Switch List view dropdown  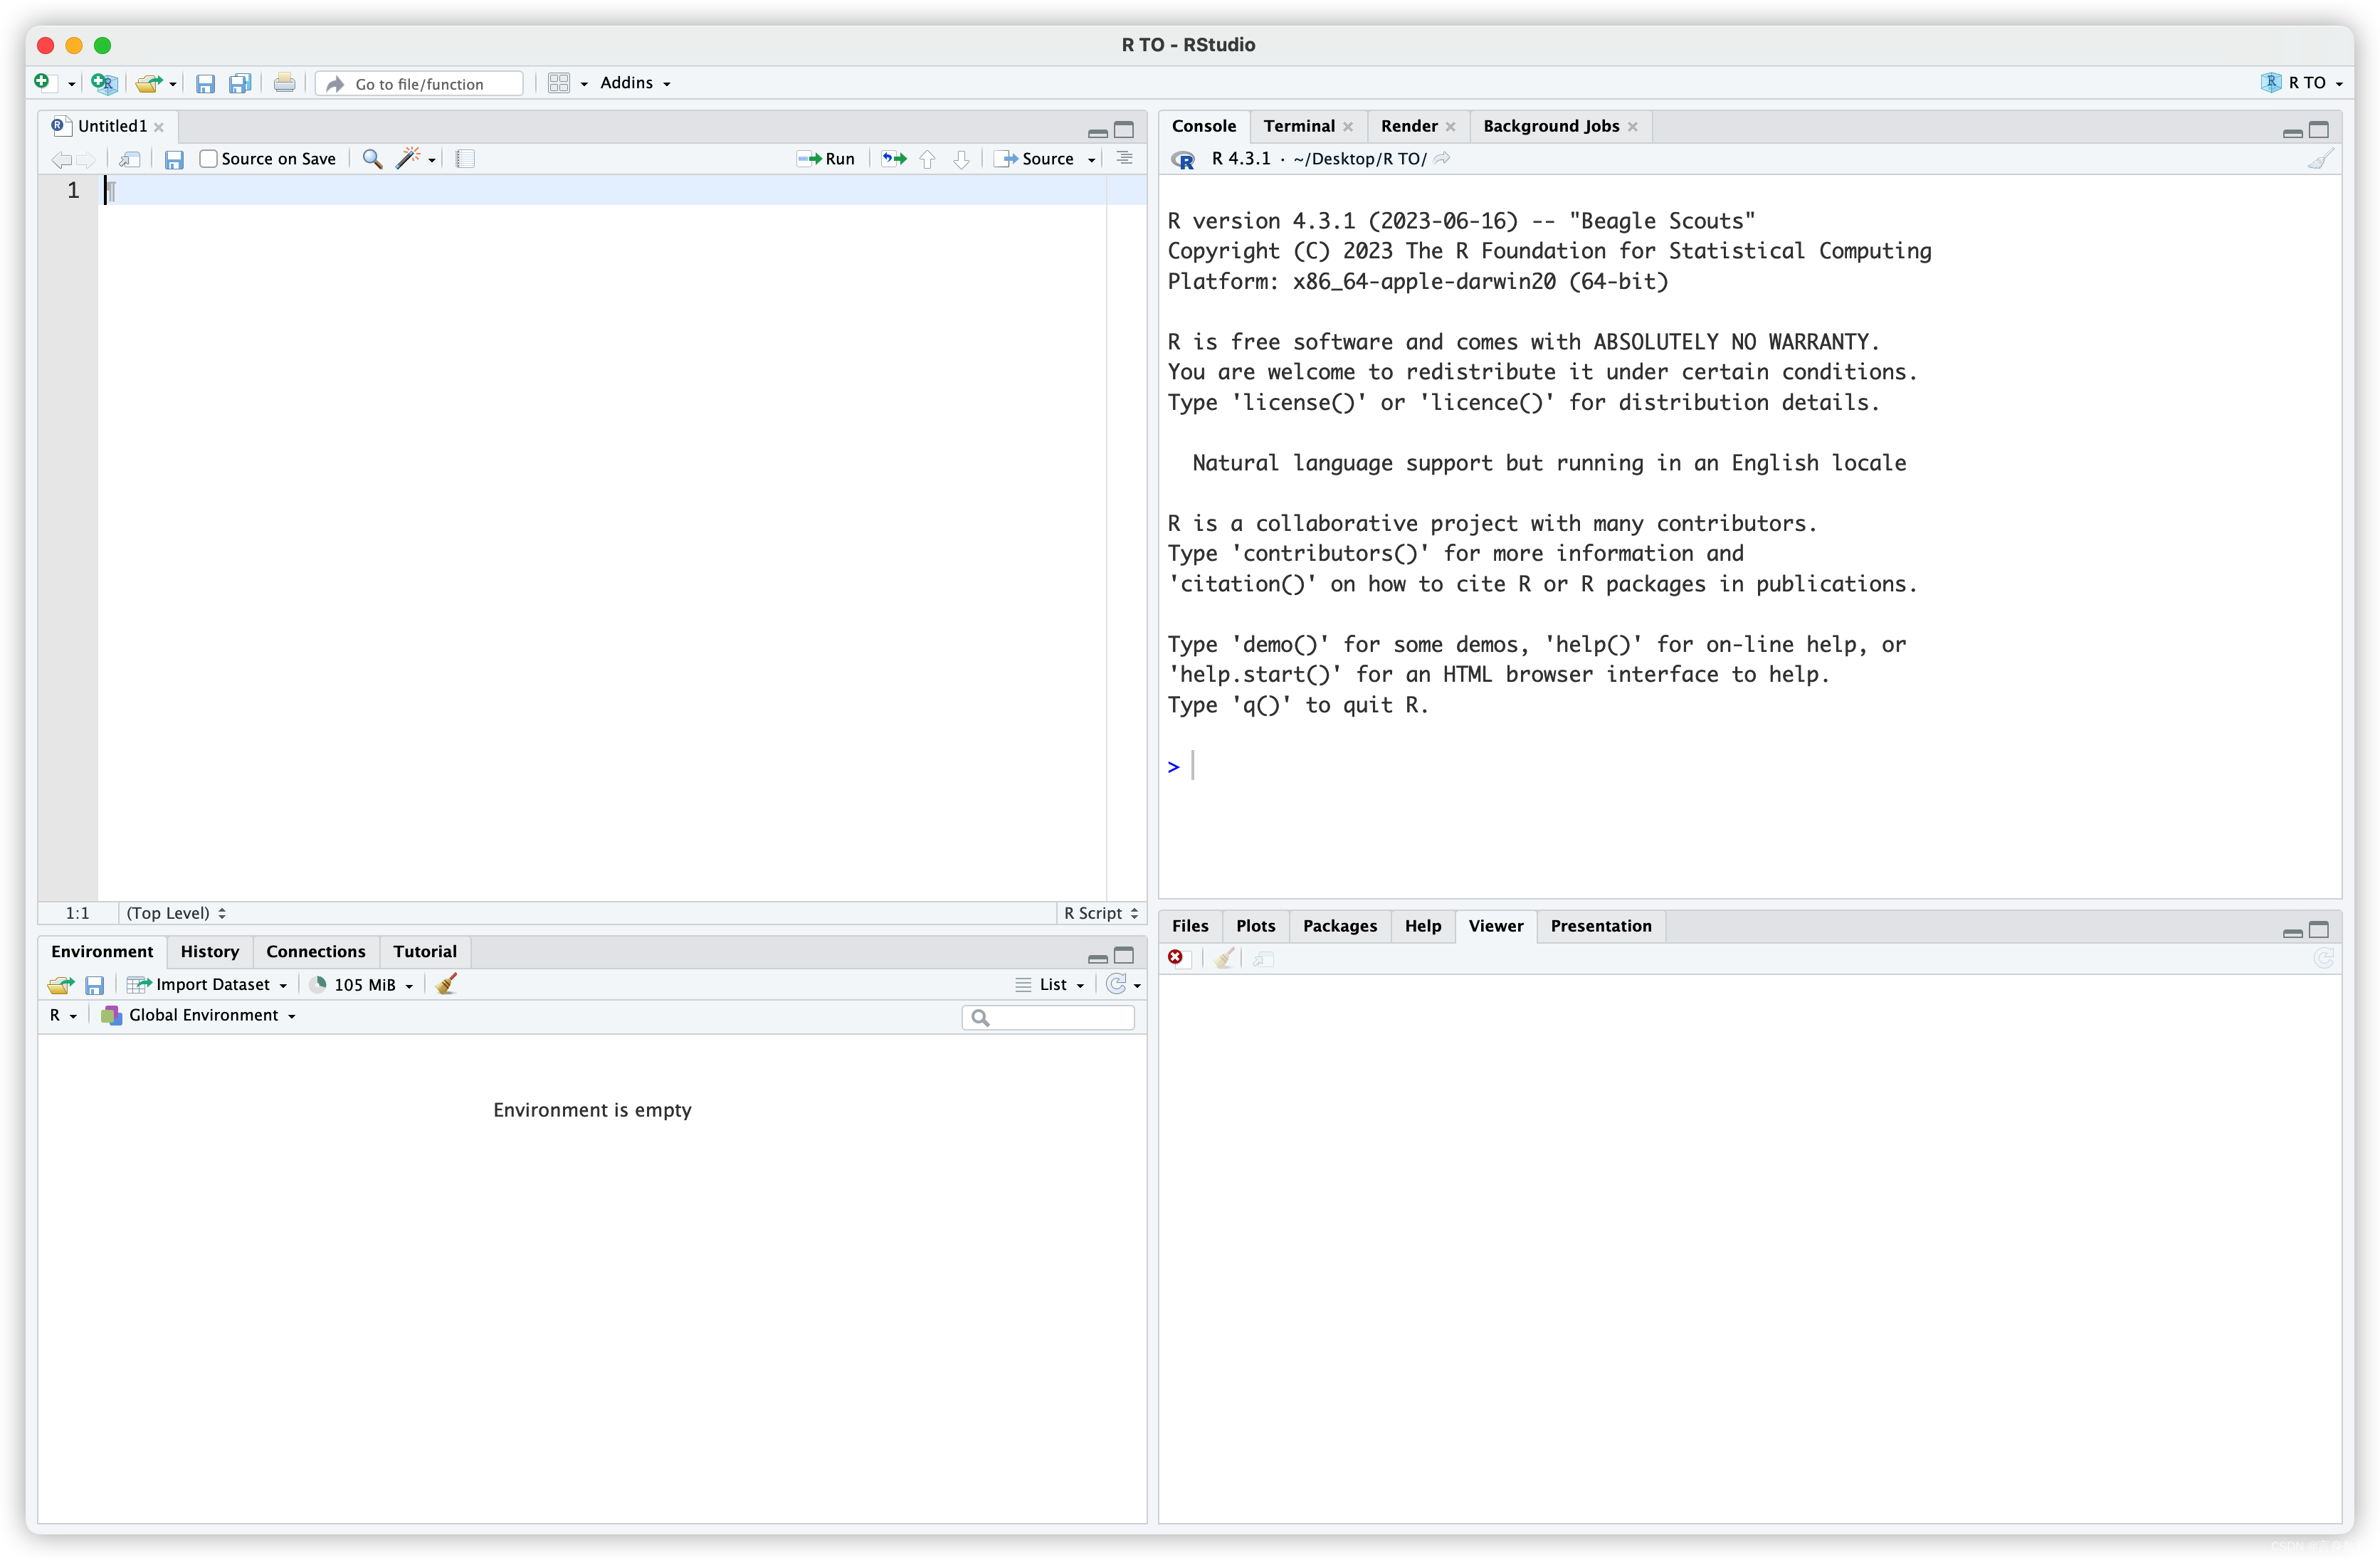1050,985
